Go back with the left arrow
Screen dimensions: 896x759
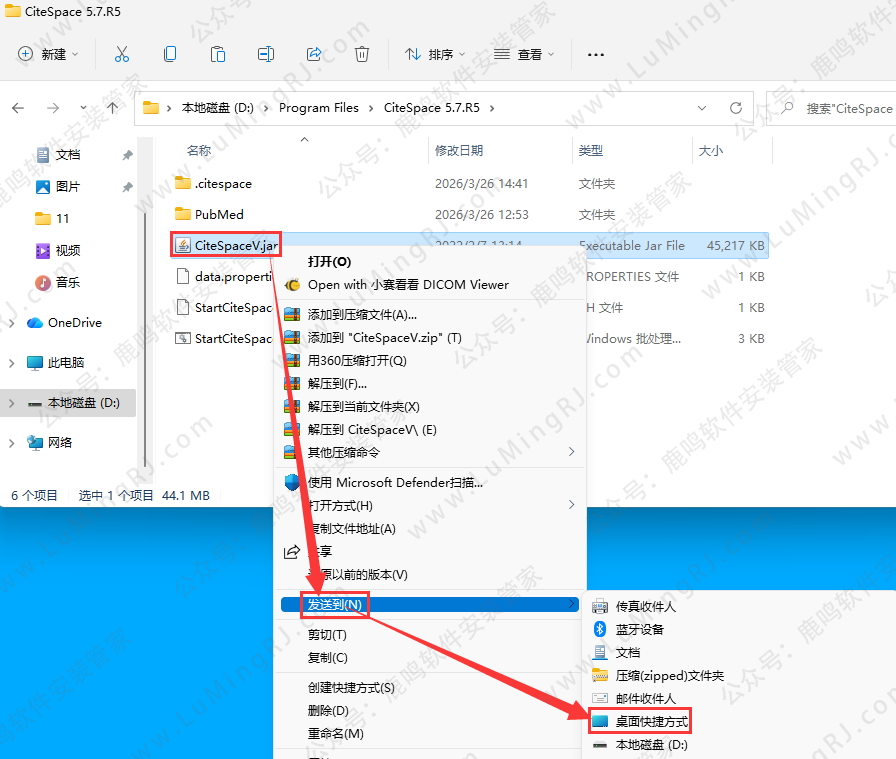pyautogui.click(x=18, y=108)
